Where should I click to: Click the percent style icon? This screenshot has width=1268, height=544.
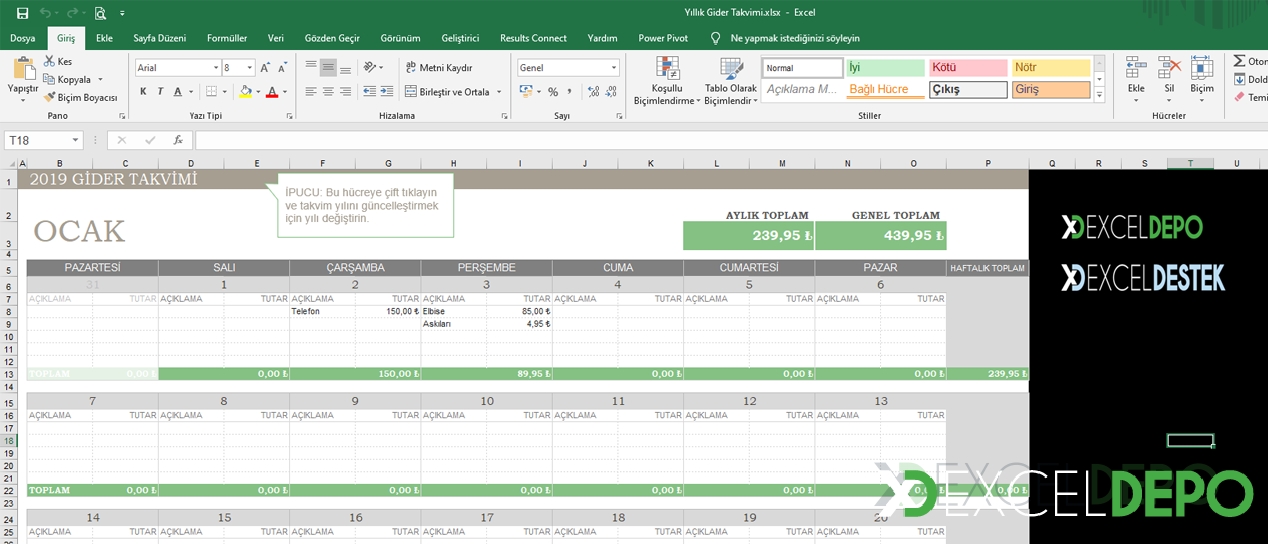(x=553, y=92)
